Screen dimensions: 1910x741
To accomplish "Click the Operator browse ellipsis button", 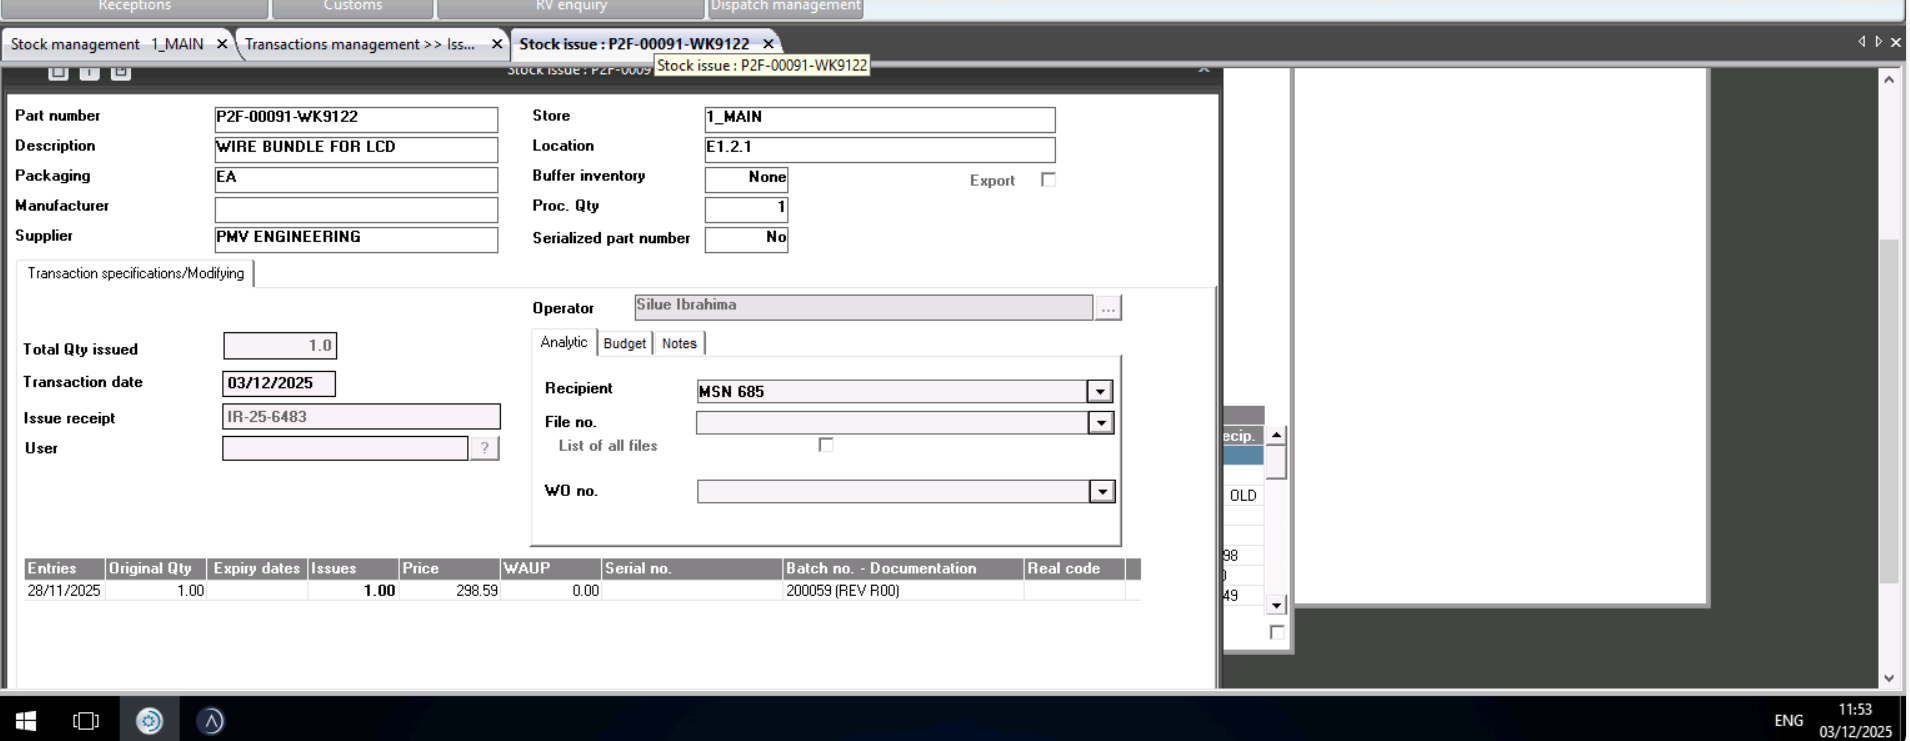I will tap(1107, 309).
